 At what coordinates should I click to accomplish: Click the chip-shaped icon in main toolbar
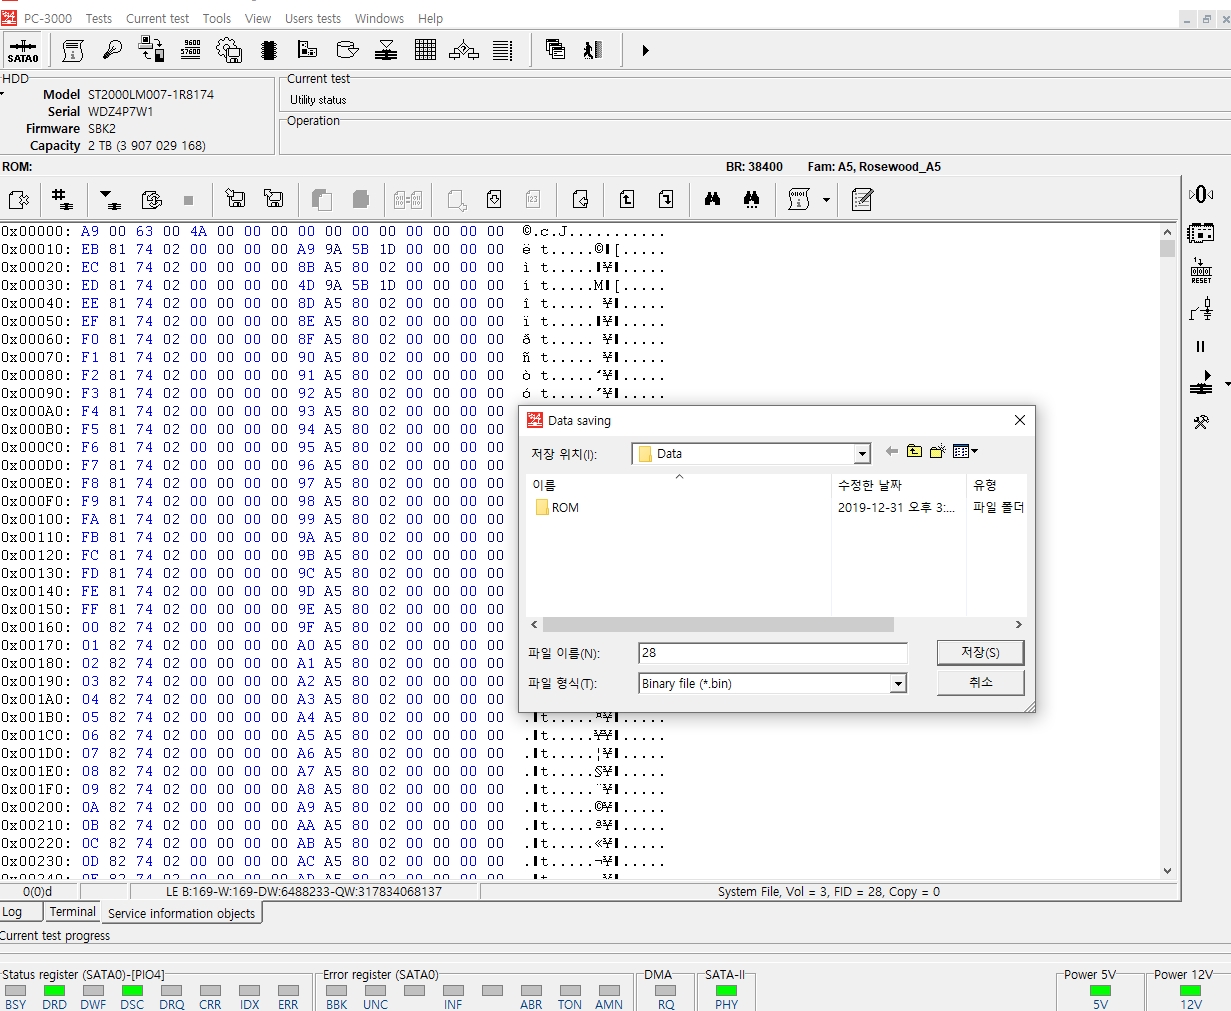point(268,50)
